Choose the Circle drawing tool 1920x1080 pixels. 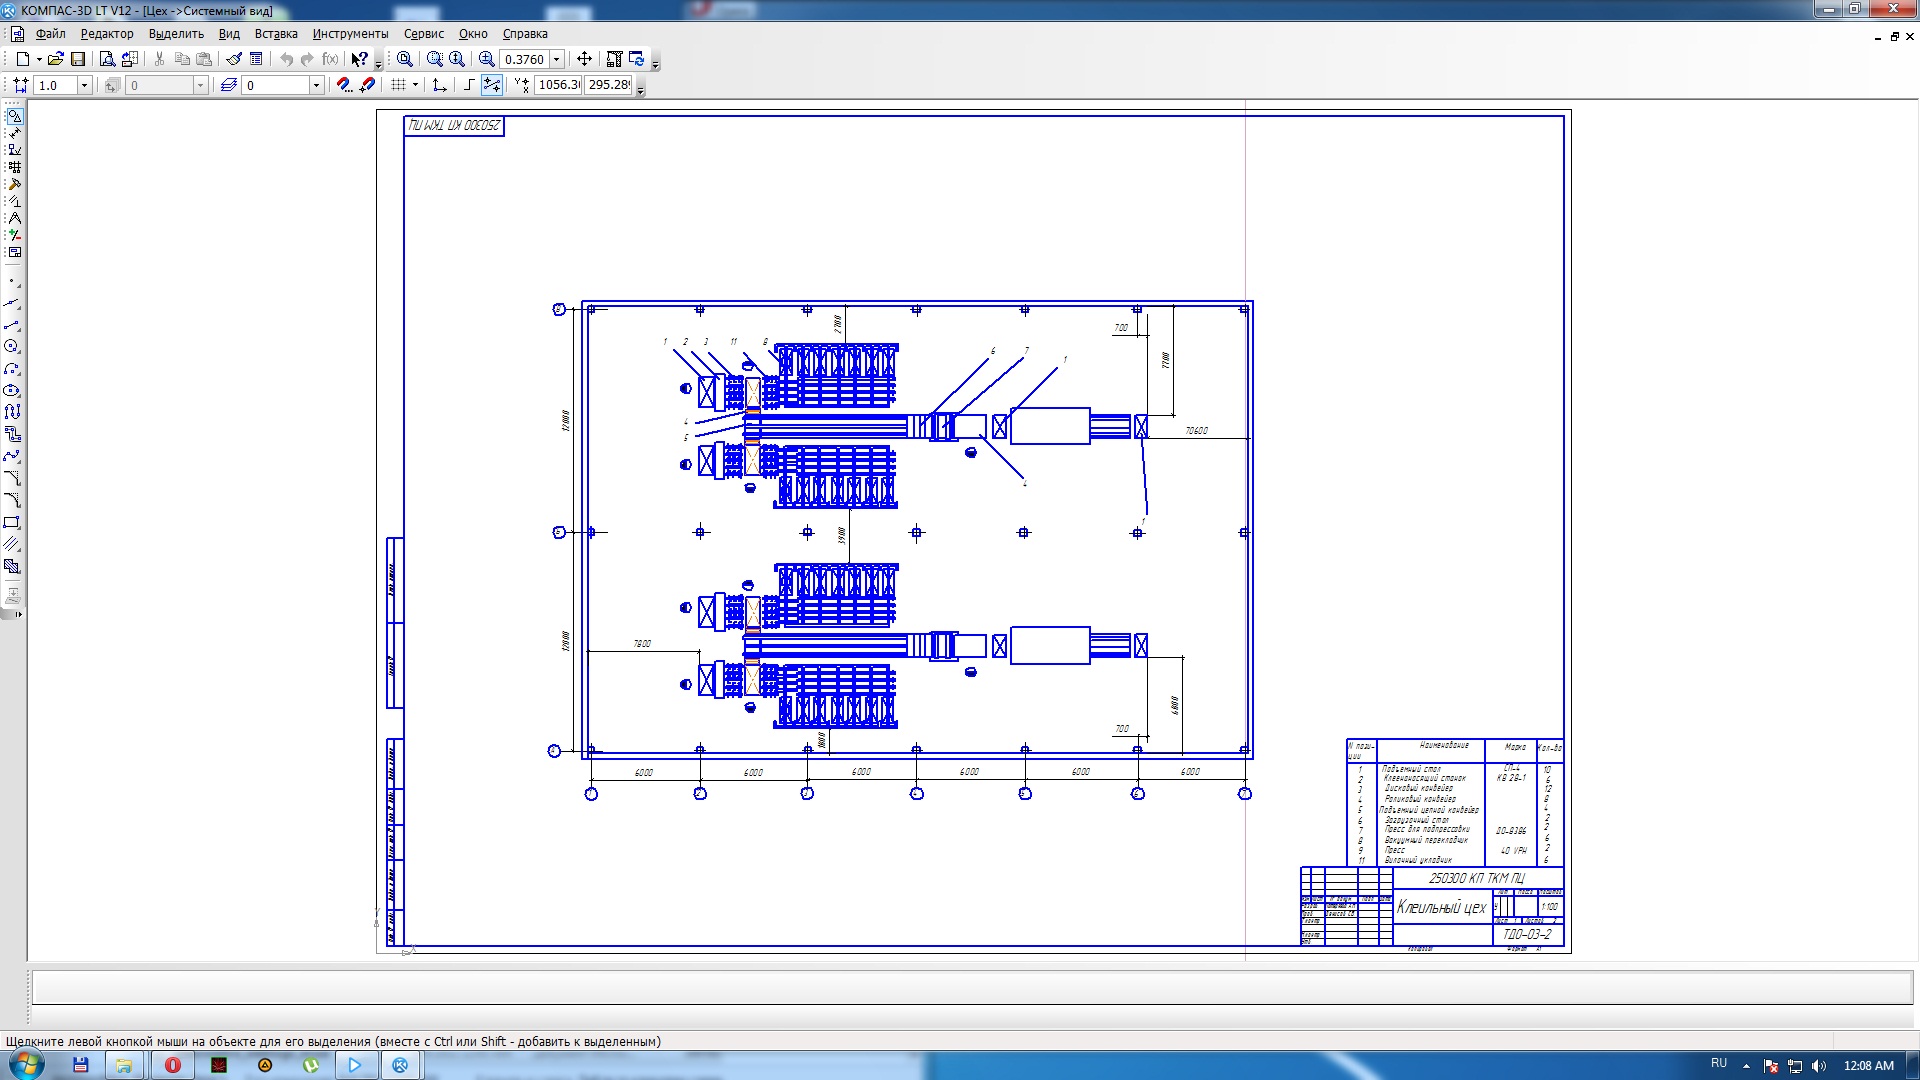(12, 346)
